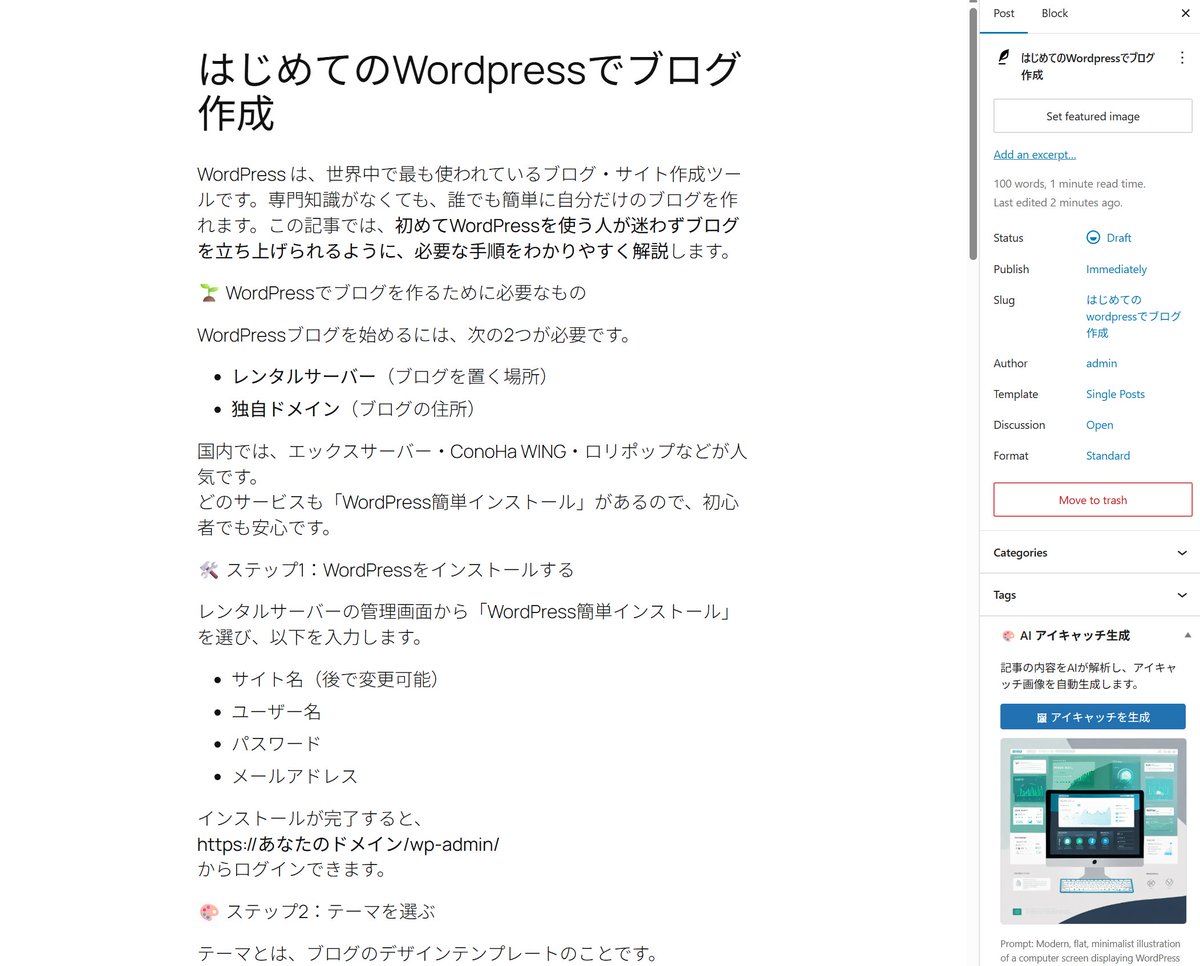Click Last edited 2 minutes ago text
Image resolution: width=1200 pixels, height=966 pixels.
point(1057,203)
